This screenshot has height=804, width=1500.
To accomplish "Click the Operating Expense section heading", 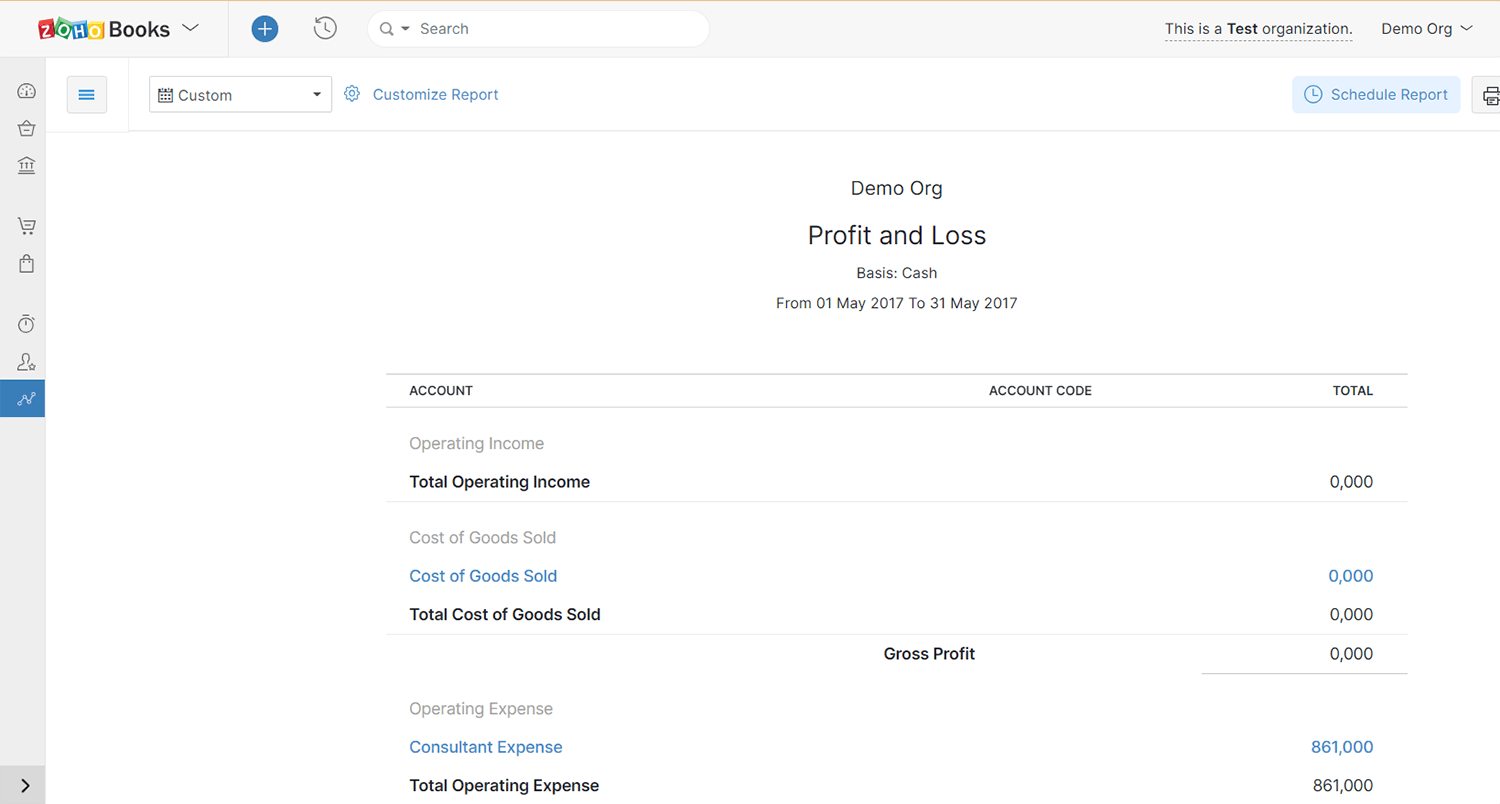I will click(481, 709).
